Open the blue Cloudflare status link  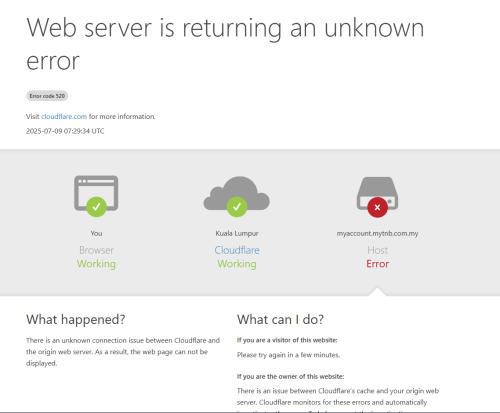coord(237,250)
